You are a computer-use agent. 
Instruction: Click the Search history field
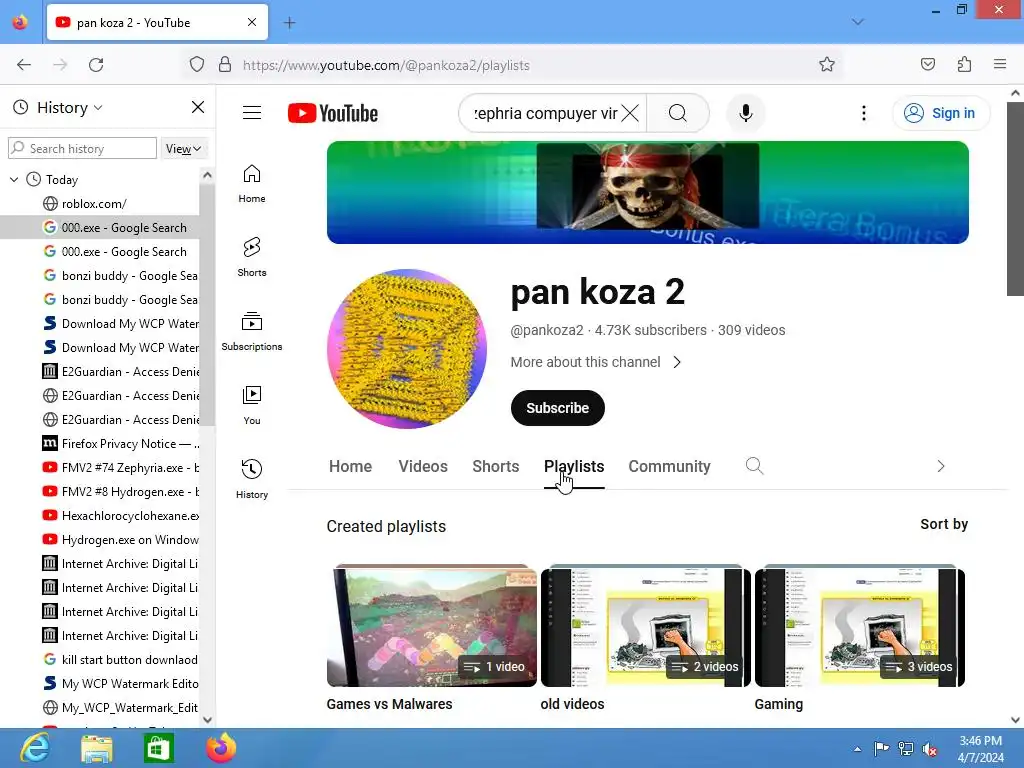pyautogui.click(x=82, y=148)
